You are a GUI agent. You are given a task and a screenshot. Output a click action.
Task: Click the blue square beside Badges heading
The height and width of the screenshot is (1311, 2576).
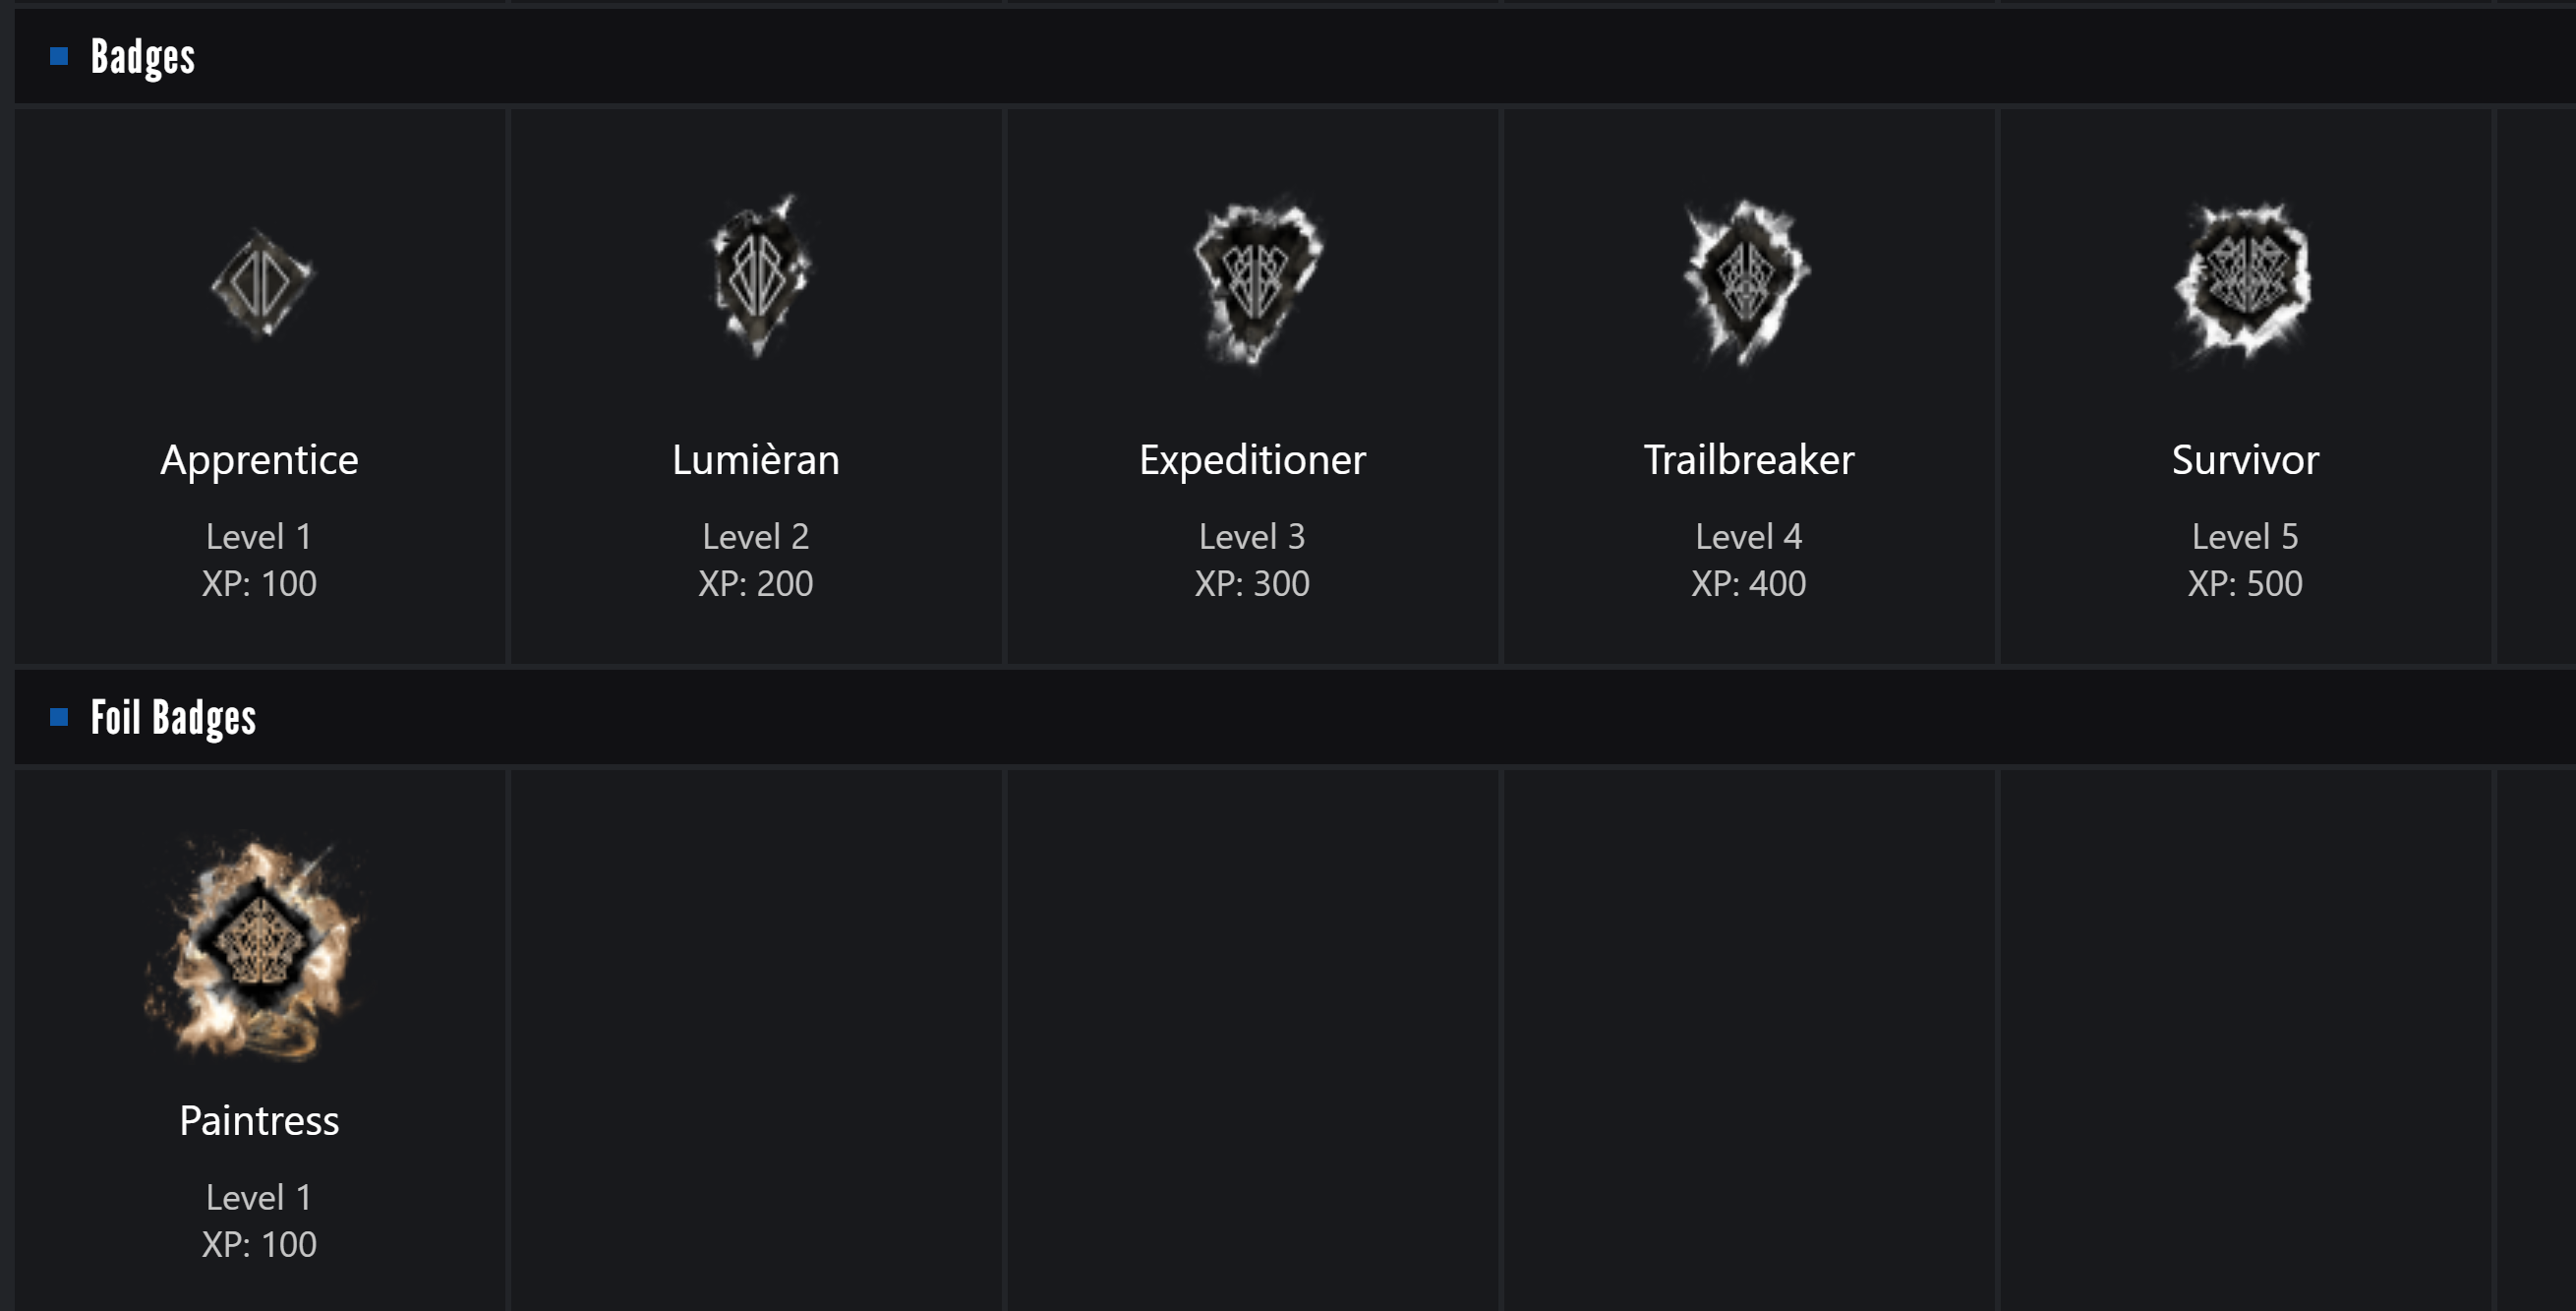click(59, 57)
